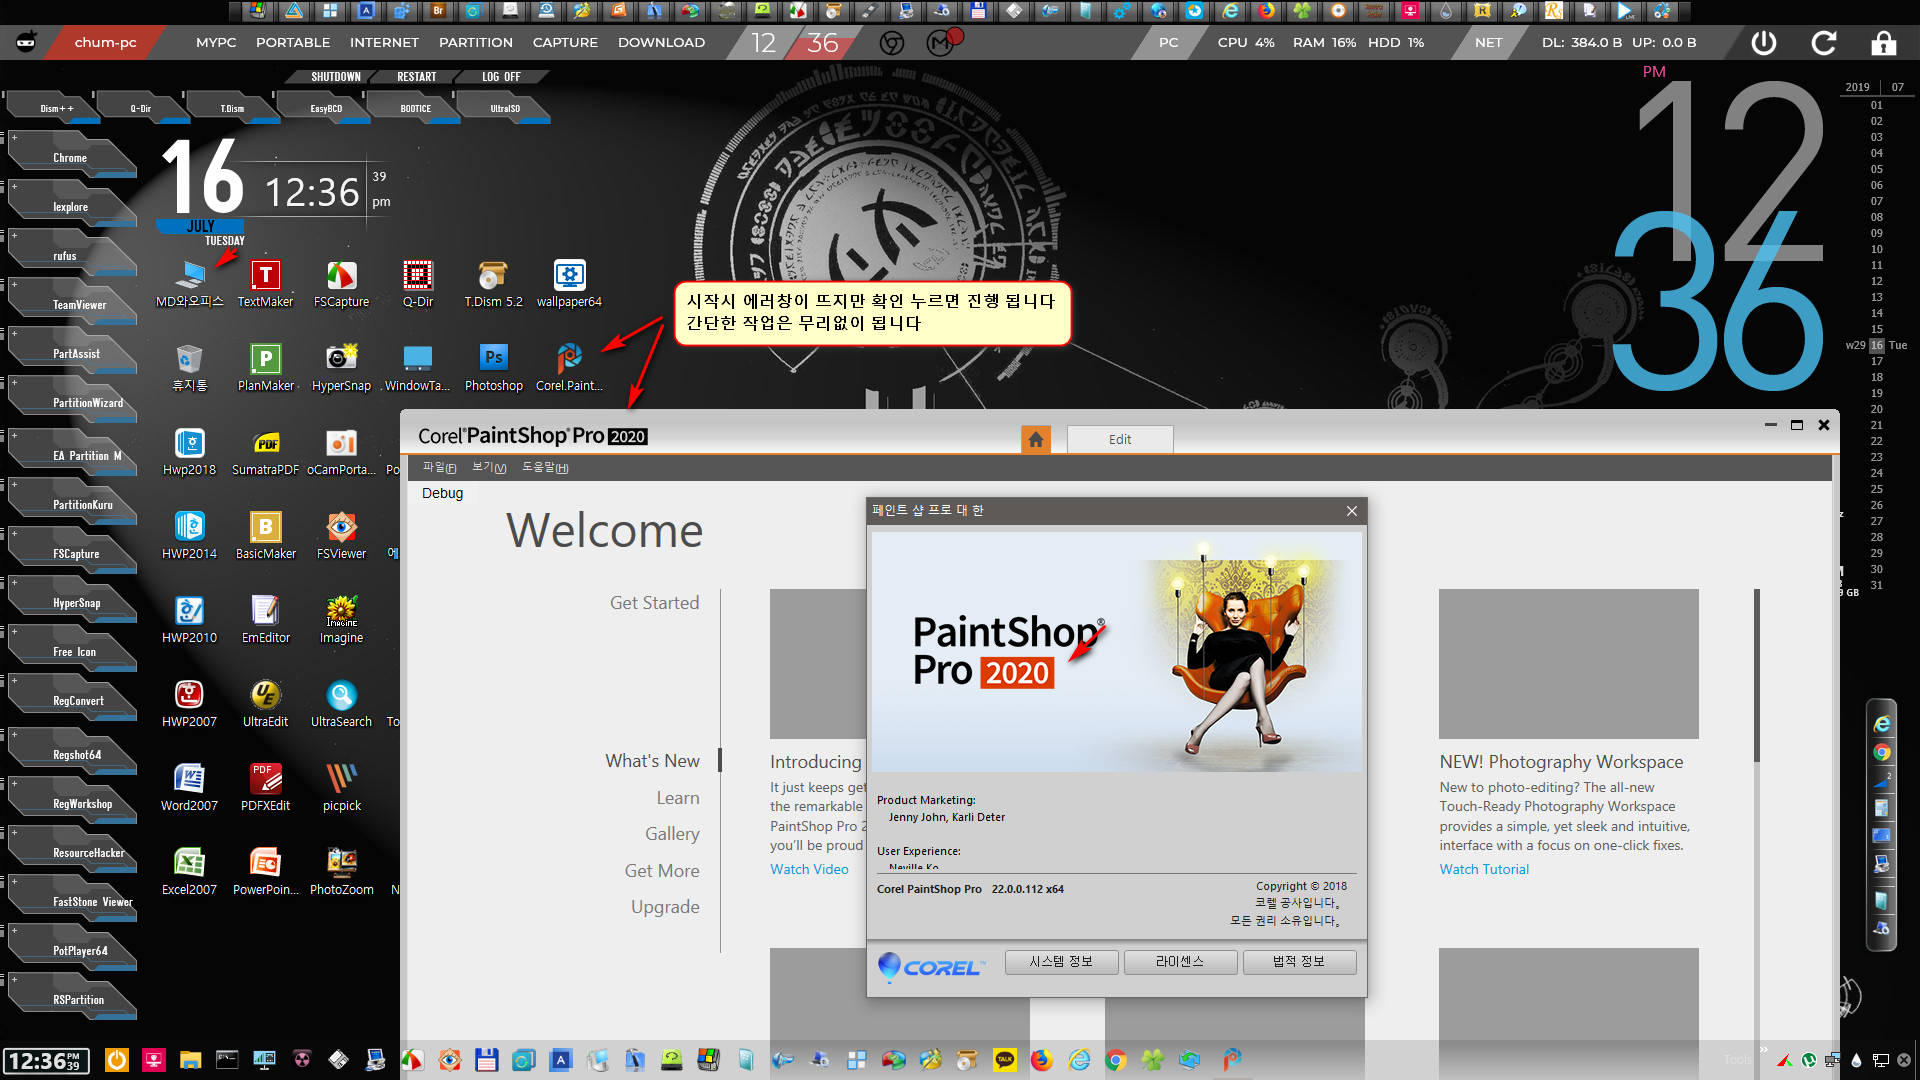1920x1080 pixels.
Task: Launch picpick desktop icon
Action: [341, 788]
